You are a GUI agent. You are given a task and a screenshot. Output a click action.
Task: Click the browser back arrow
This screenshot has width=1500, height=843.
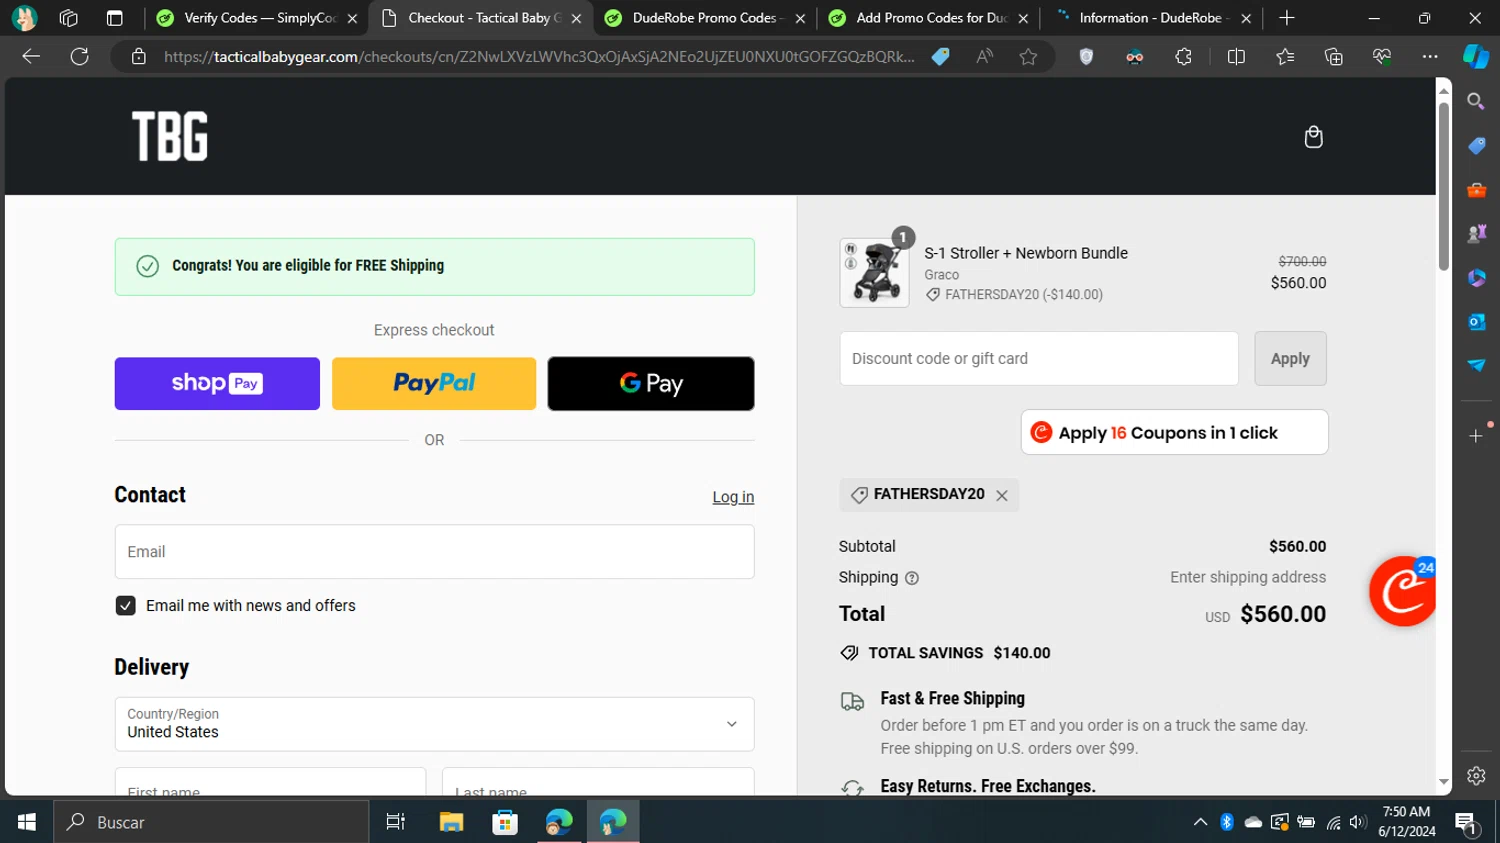(x=31, y=57)
